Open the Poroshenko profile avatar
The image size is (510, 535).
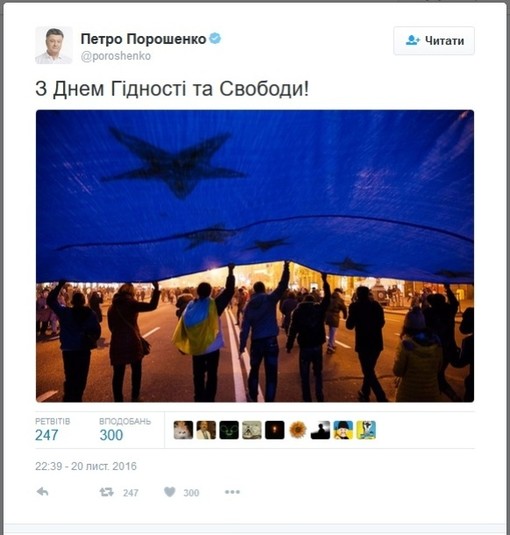click(54, 45)
